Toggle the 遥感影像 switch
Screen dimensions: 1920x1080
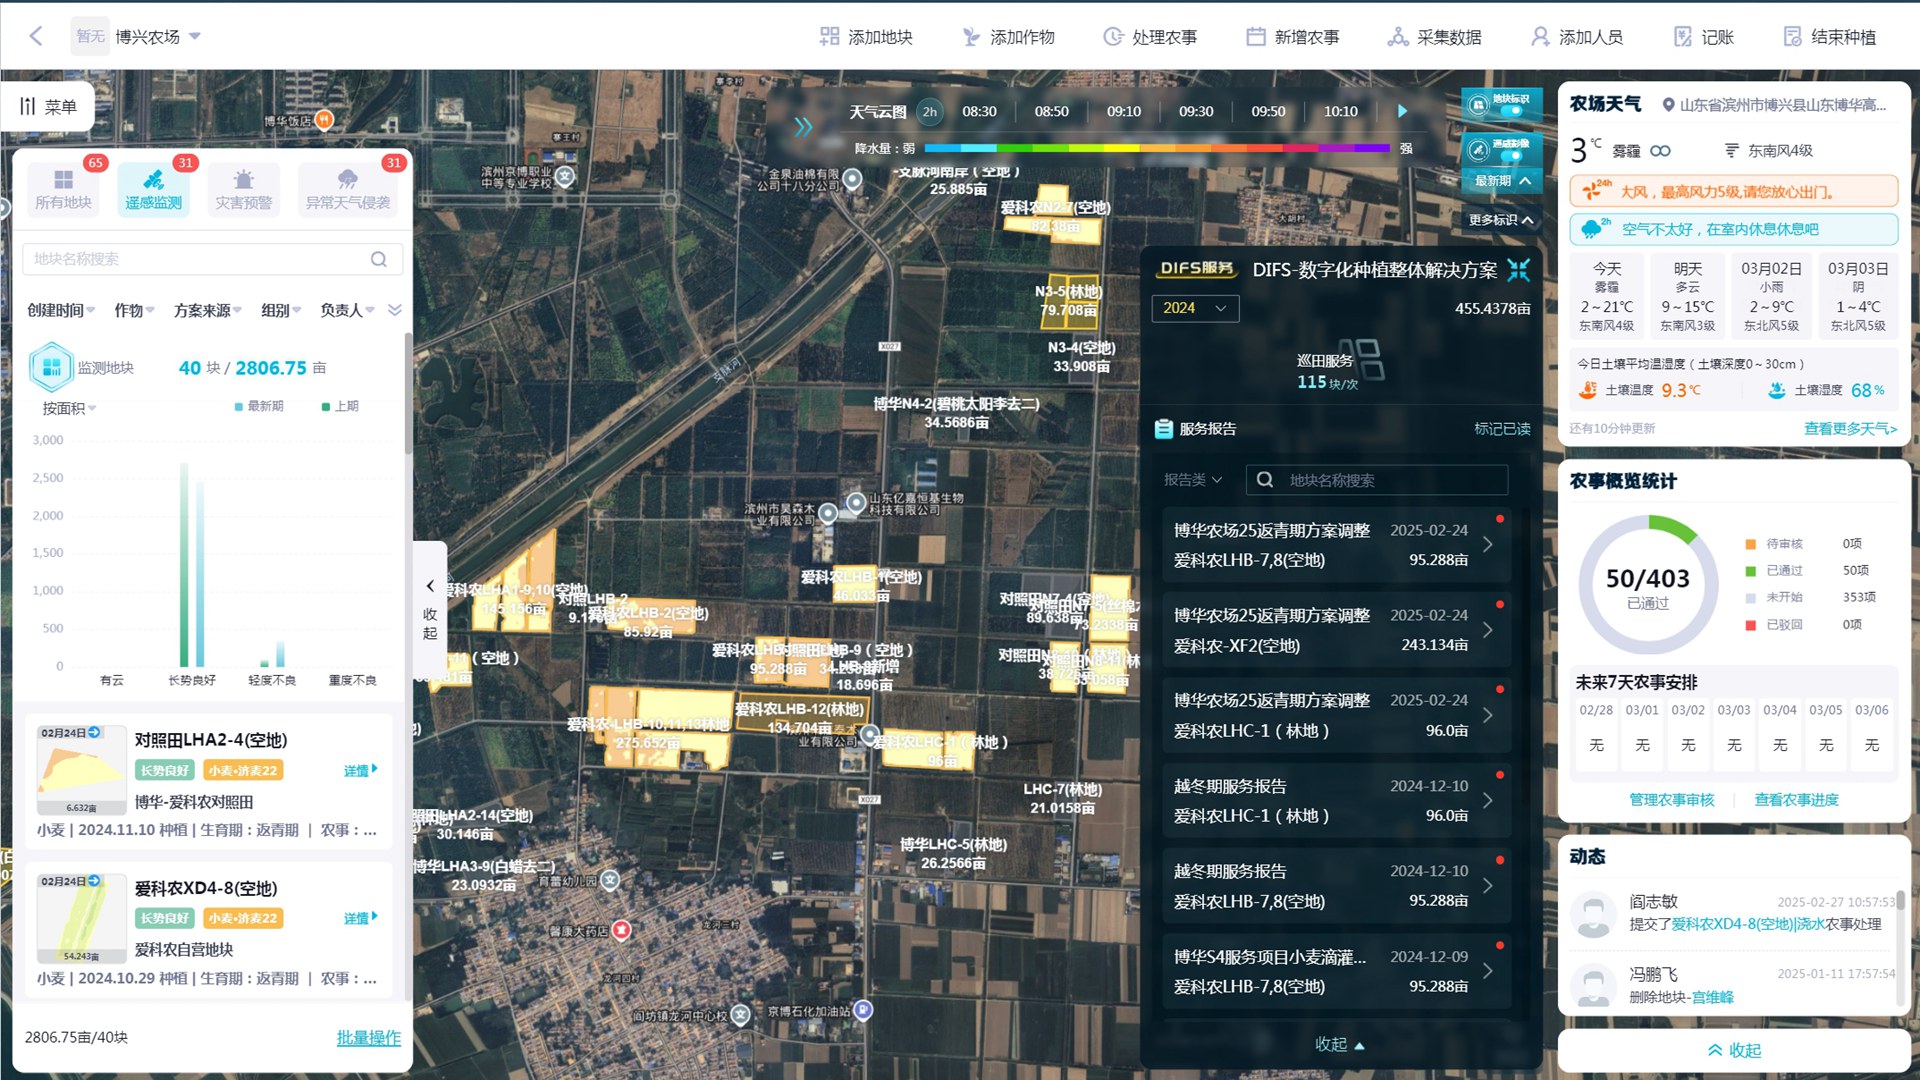pyautogui.click(x=1510, y=156)
